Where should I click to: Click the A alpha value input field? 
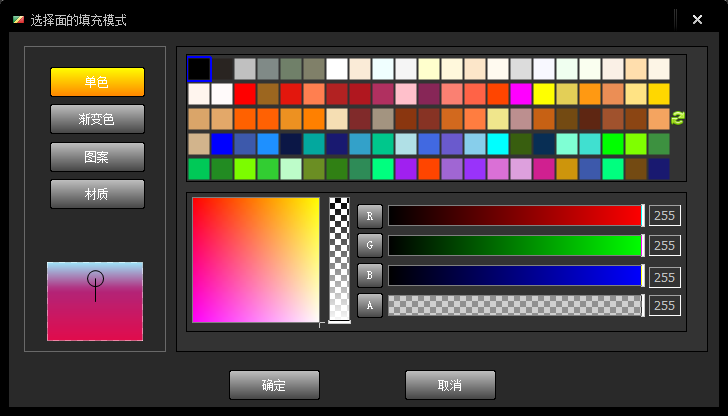[664, 306]
